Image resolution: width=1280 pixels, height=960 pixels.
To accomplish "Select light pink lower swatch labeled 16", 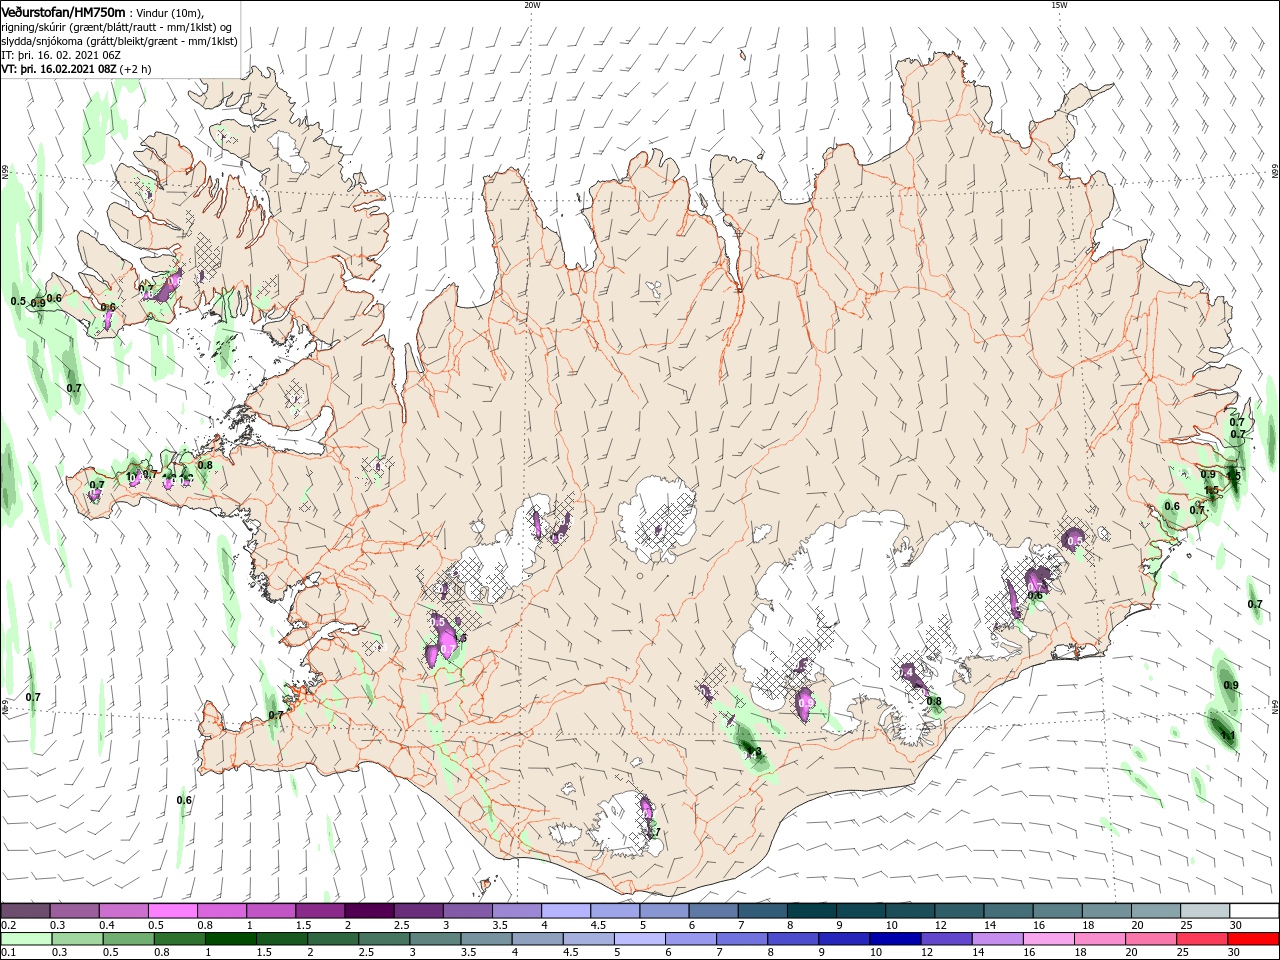I will pyautogui.click(x=1050, y=939).
